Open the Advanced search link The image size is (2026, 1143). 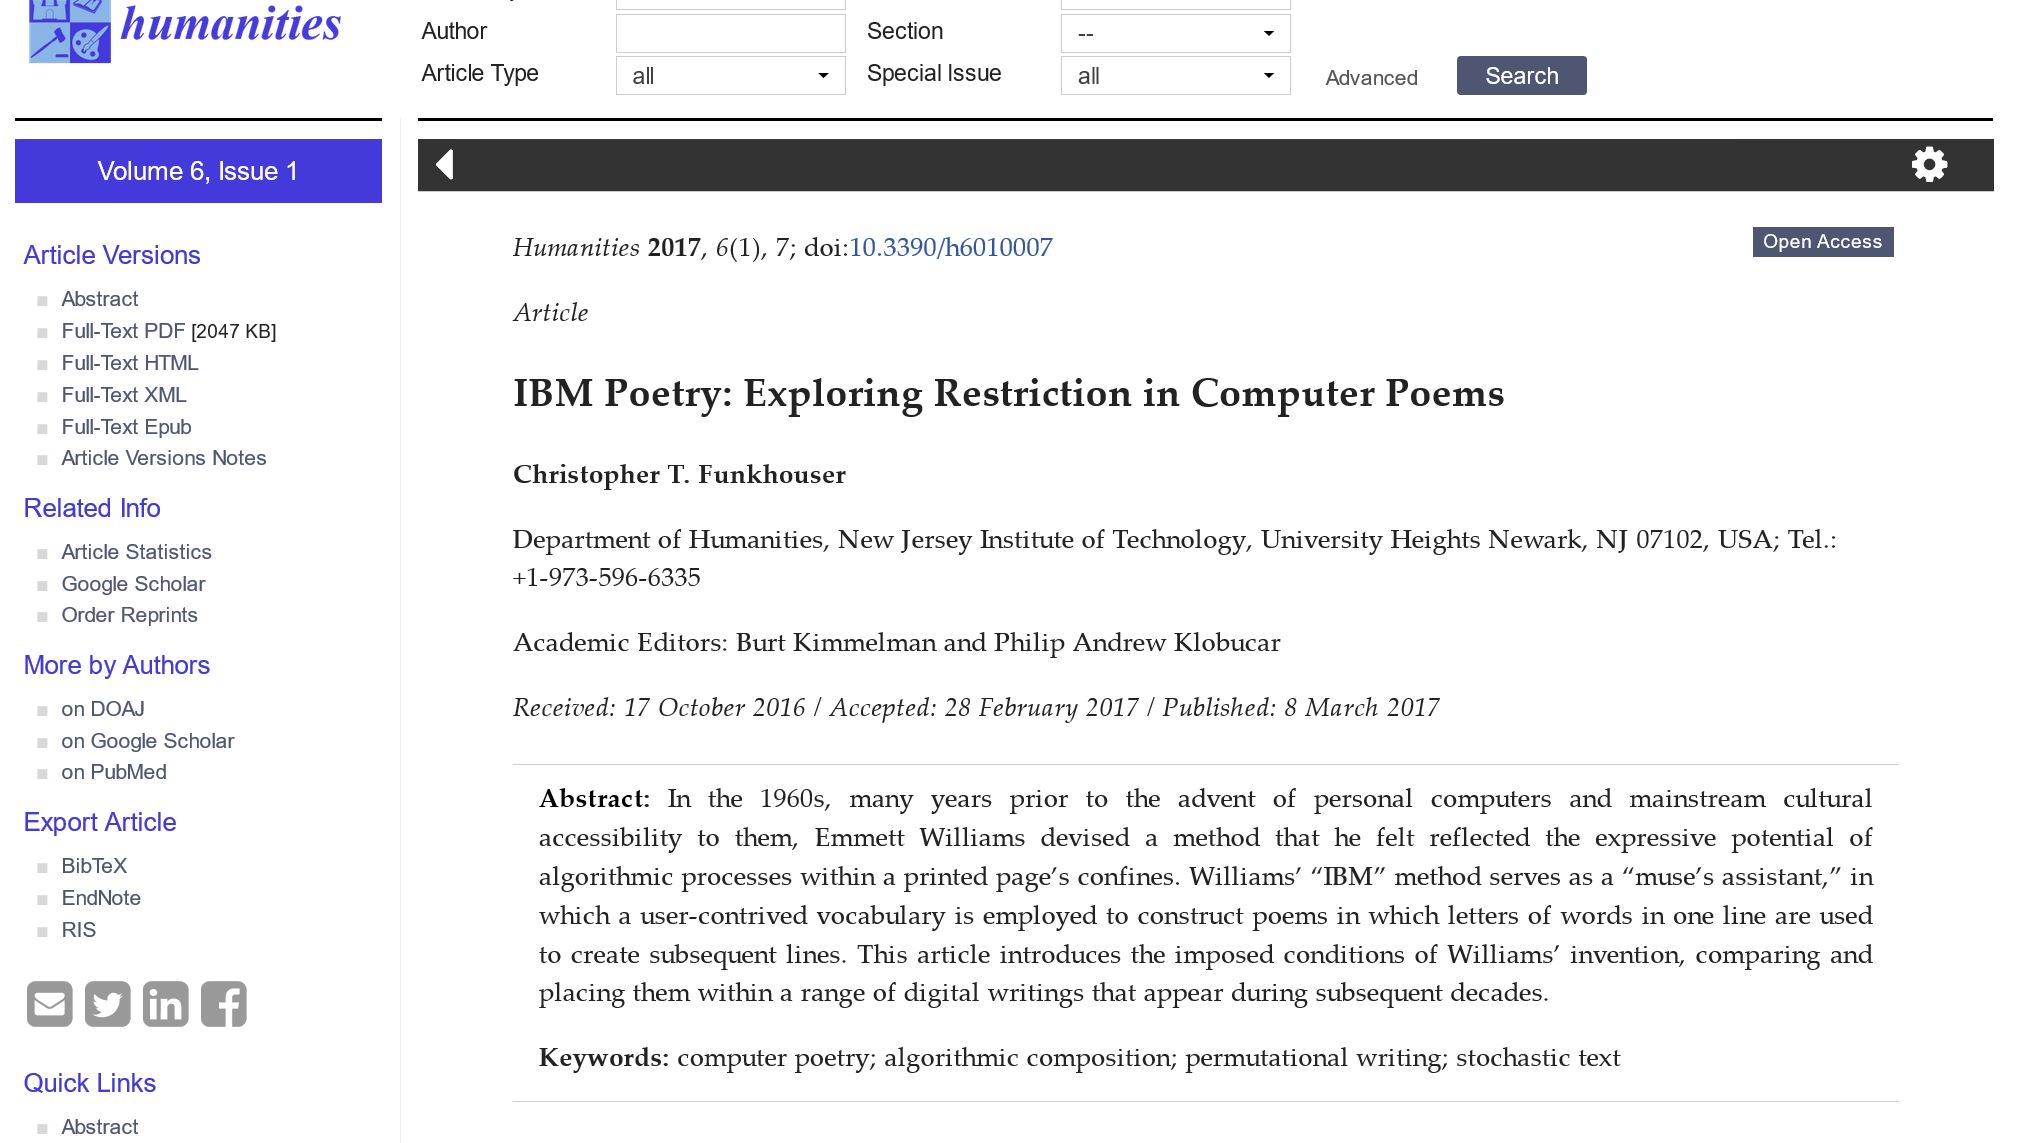click(1371, 78)
